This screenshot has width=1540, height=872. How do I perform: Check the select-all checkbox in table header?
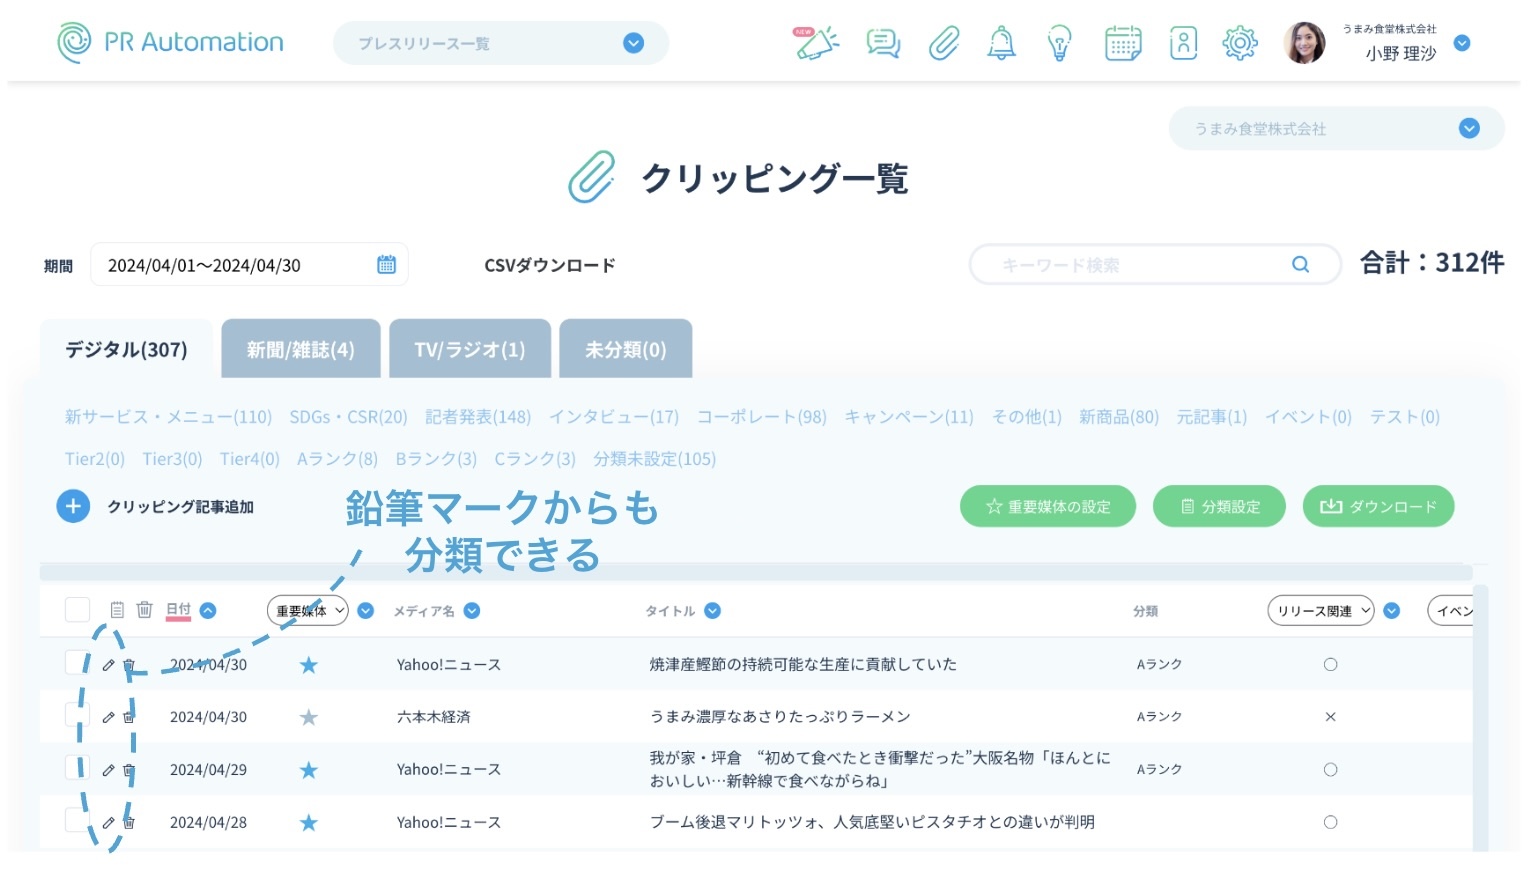(x=77, y=610)
